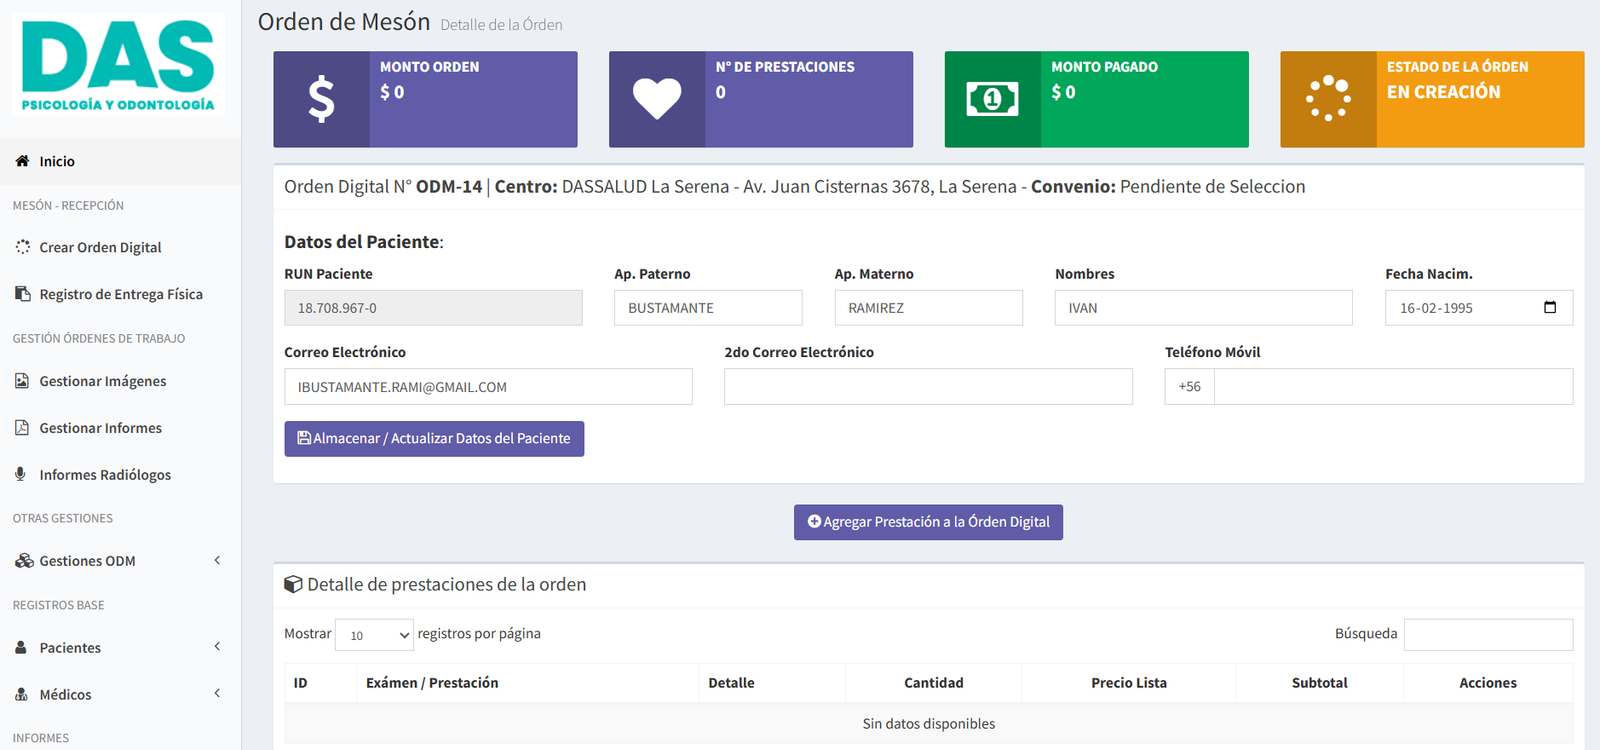Open the calendar picker in Fecha Nacim. field
This screenshot has height=750, width=1600.
[x=1550, y=307]
